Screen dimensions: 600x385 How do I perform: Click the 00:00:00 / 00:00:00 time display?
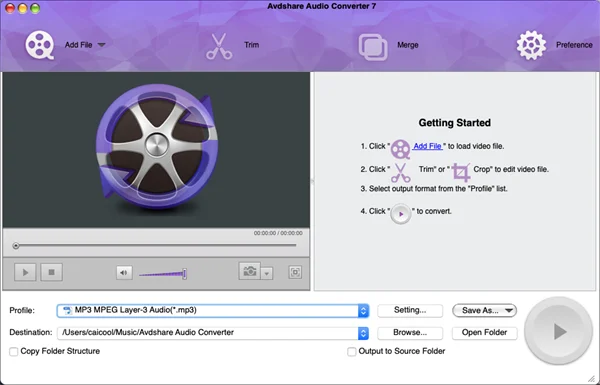(278, 233)
